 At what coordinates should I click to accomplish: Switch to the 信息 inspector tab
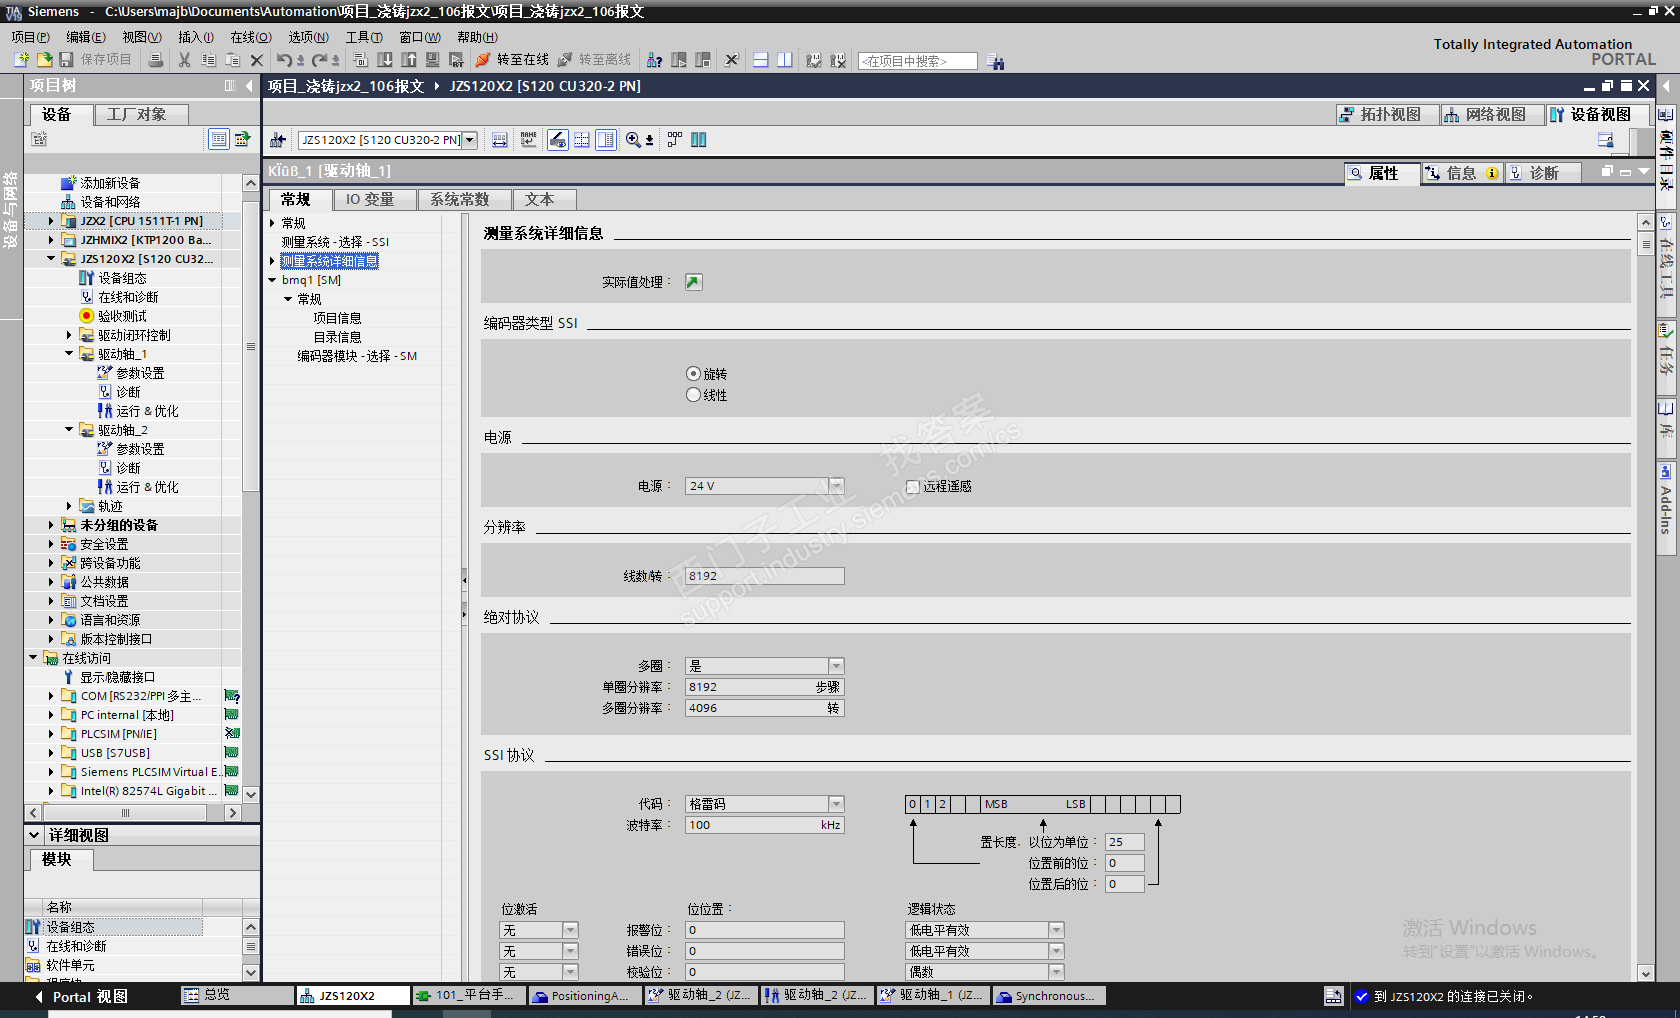(1461, 174)
